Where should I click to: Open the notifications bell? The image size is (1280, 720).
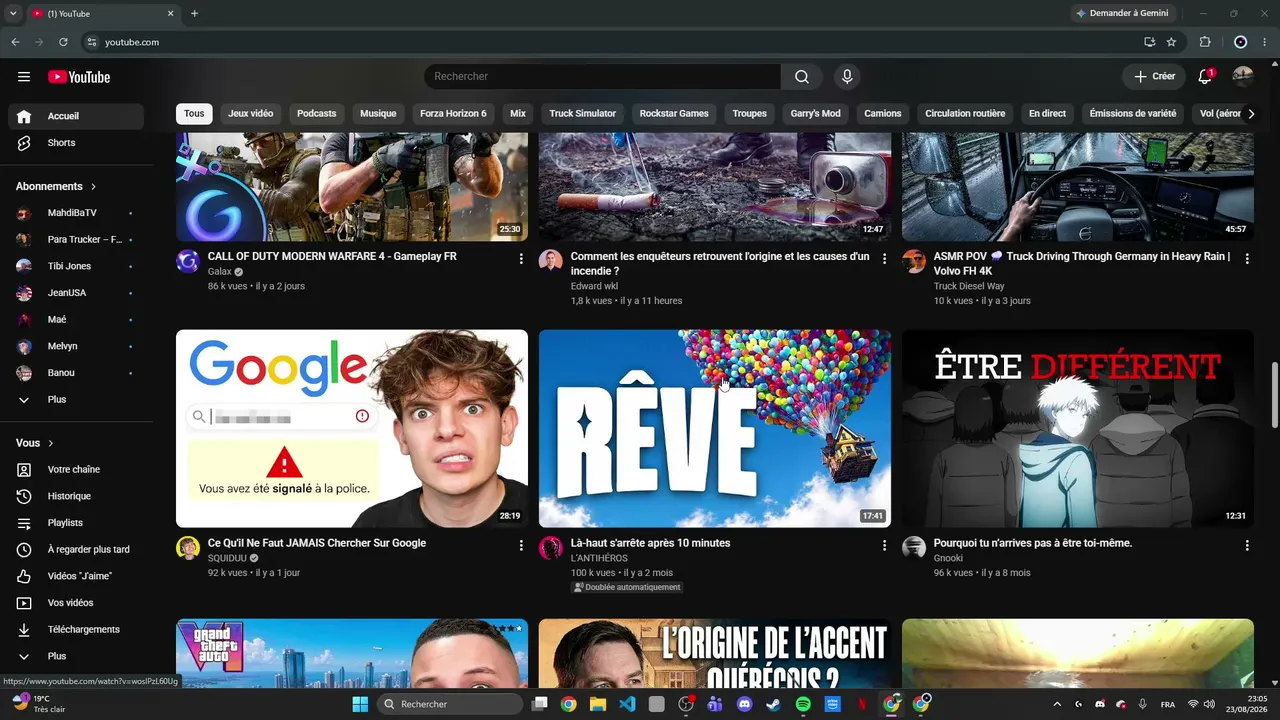pyautogui.click(x=1205, y=77)
